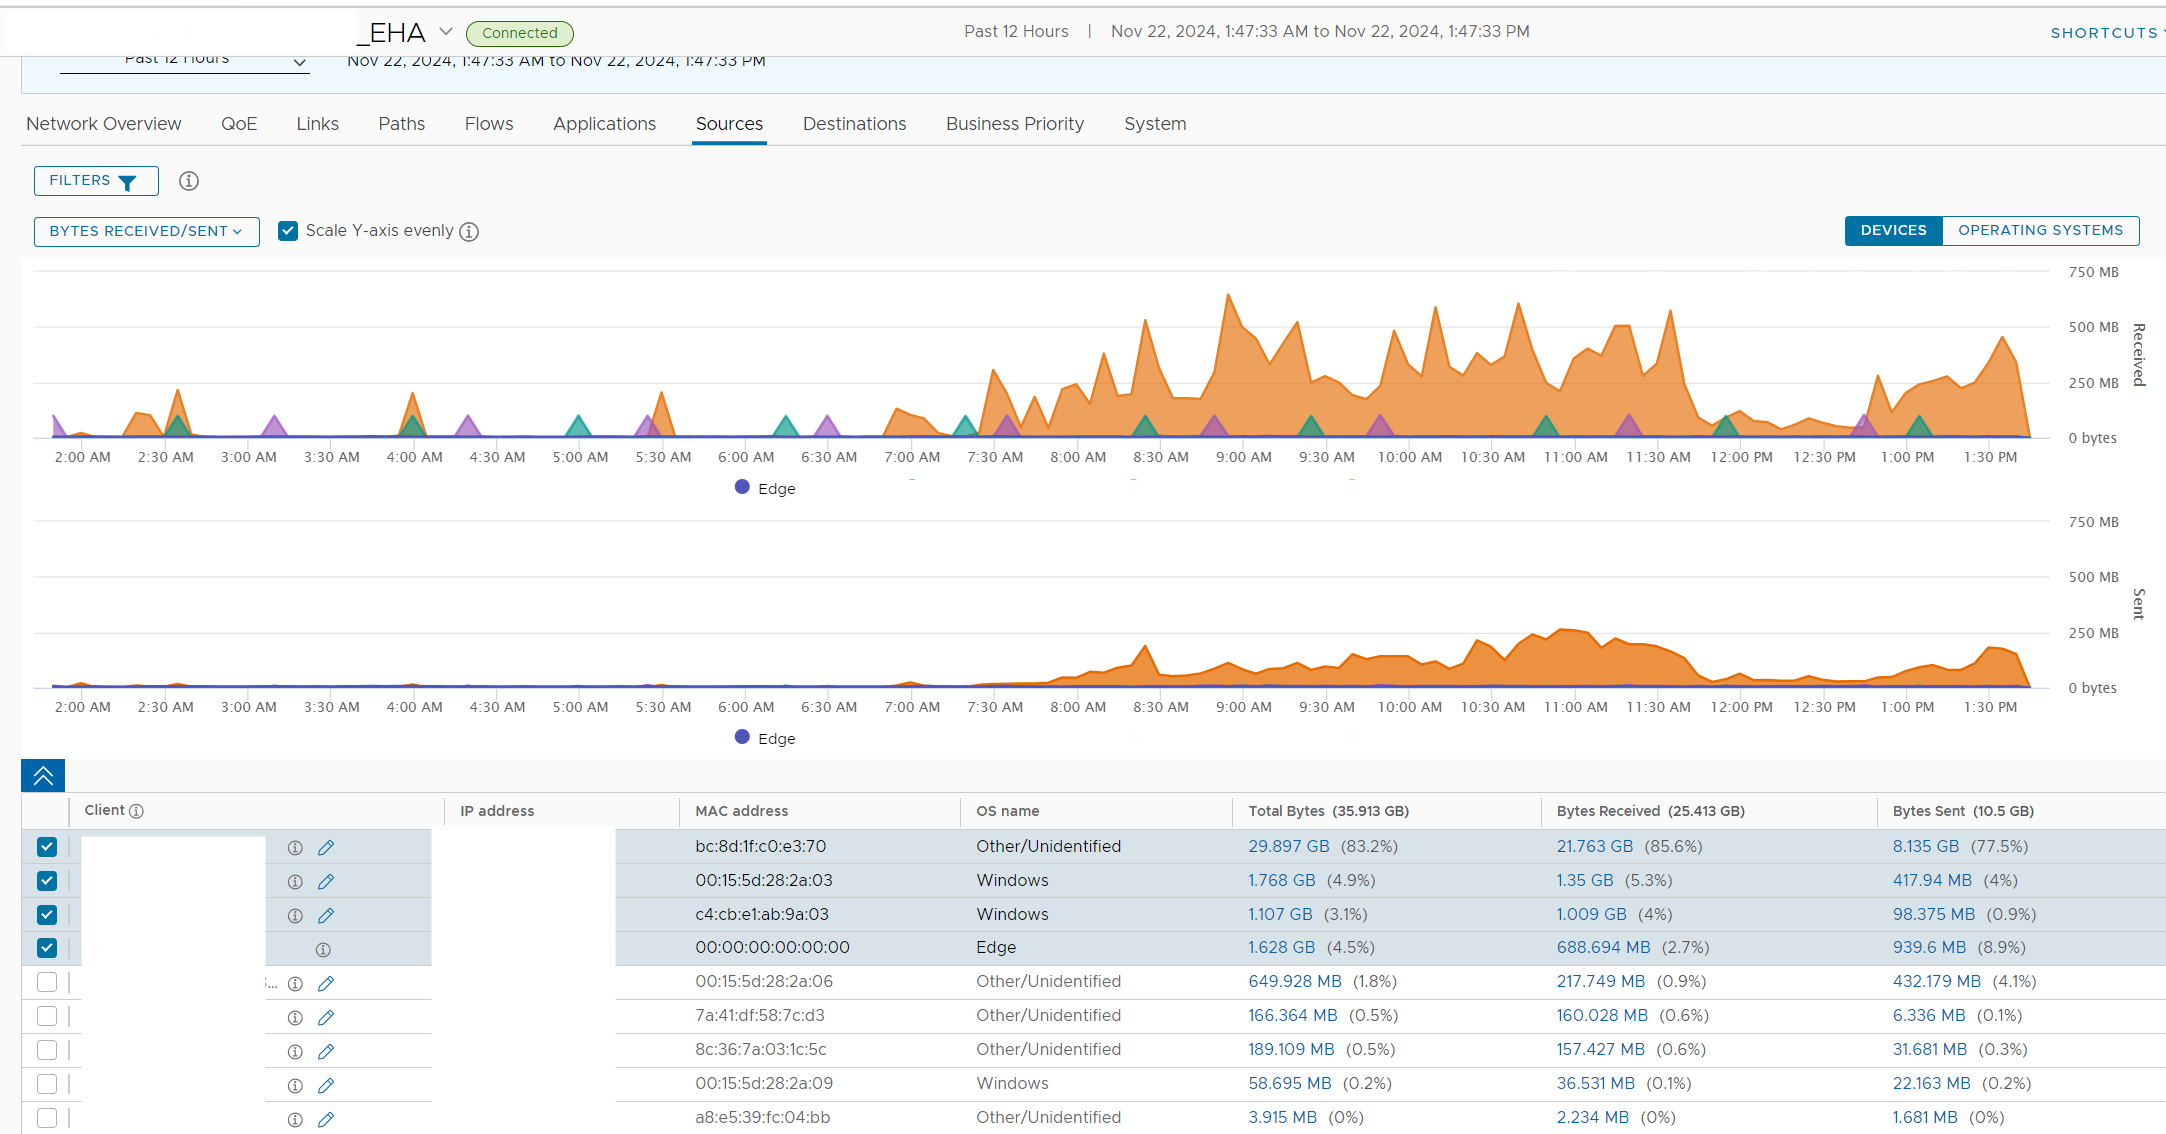This screenshot has height=1134, width=2166.
Task: Click edit pencil for a8:e5:39:fc:04:bb row
Action: [x=326, y=1120]
